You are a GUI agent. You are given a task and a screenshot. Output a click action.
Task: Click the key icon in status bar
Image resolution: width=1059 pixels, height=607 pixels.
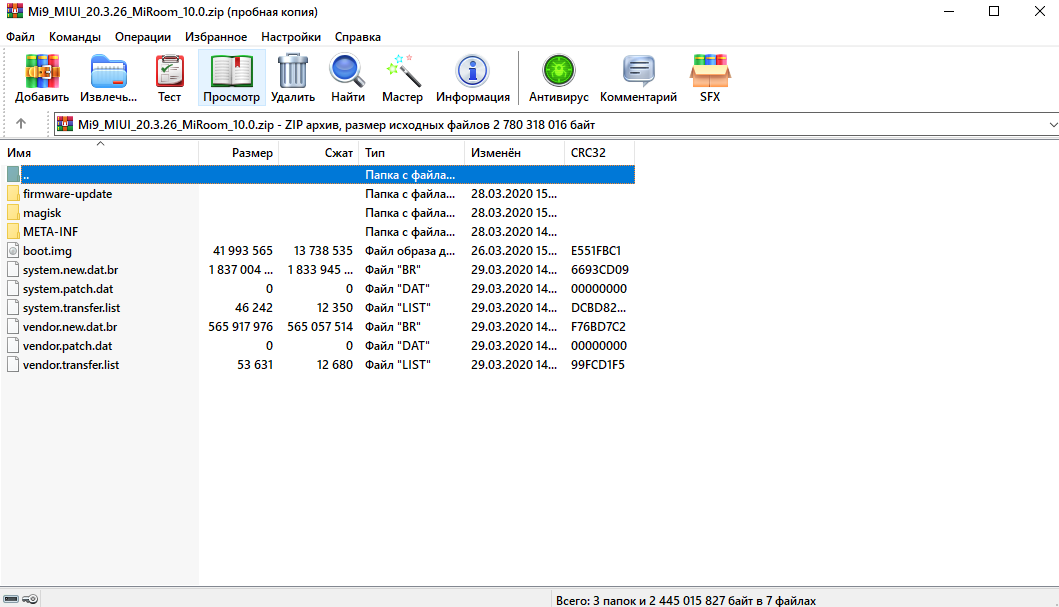(30, 599)
